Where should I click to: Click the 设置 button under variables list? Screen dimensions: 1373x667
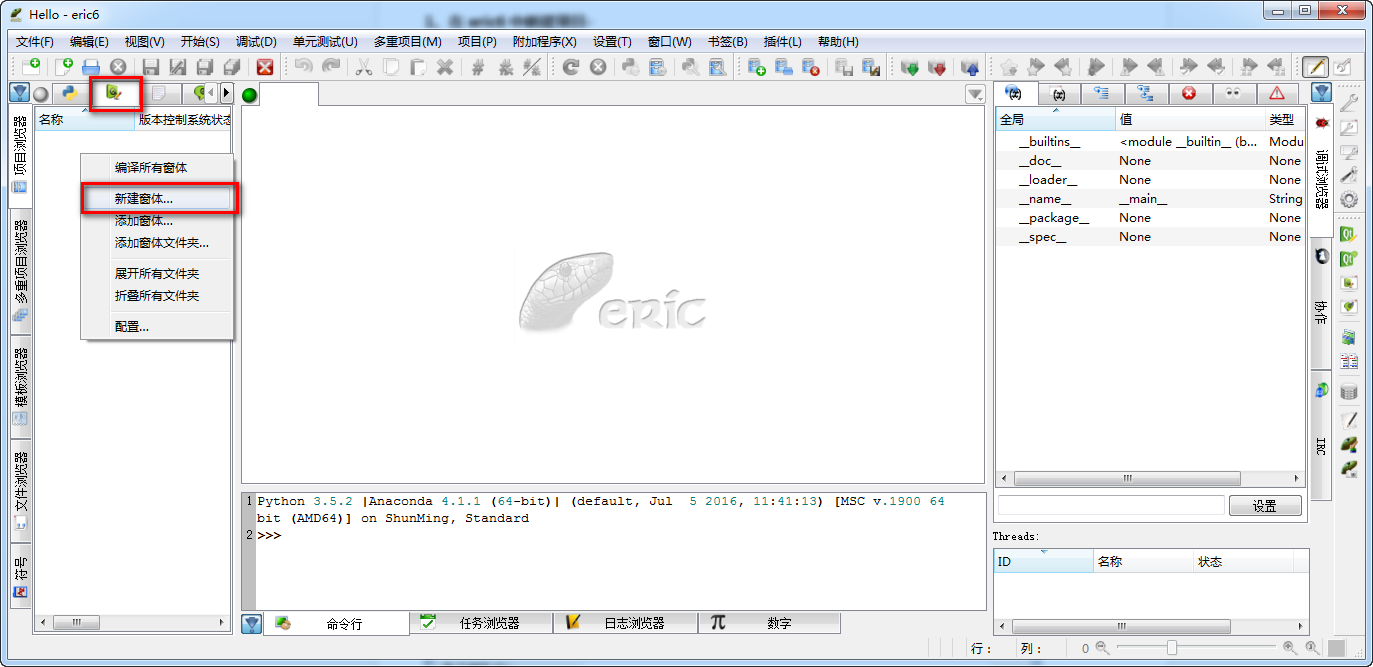click(x=1265, y=506)
